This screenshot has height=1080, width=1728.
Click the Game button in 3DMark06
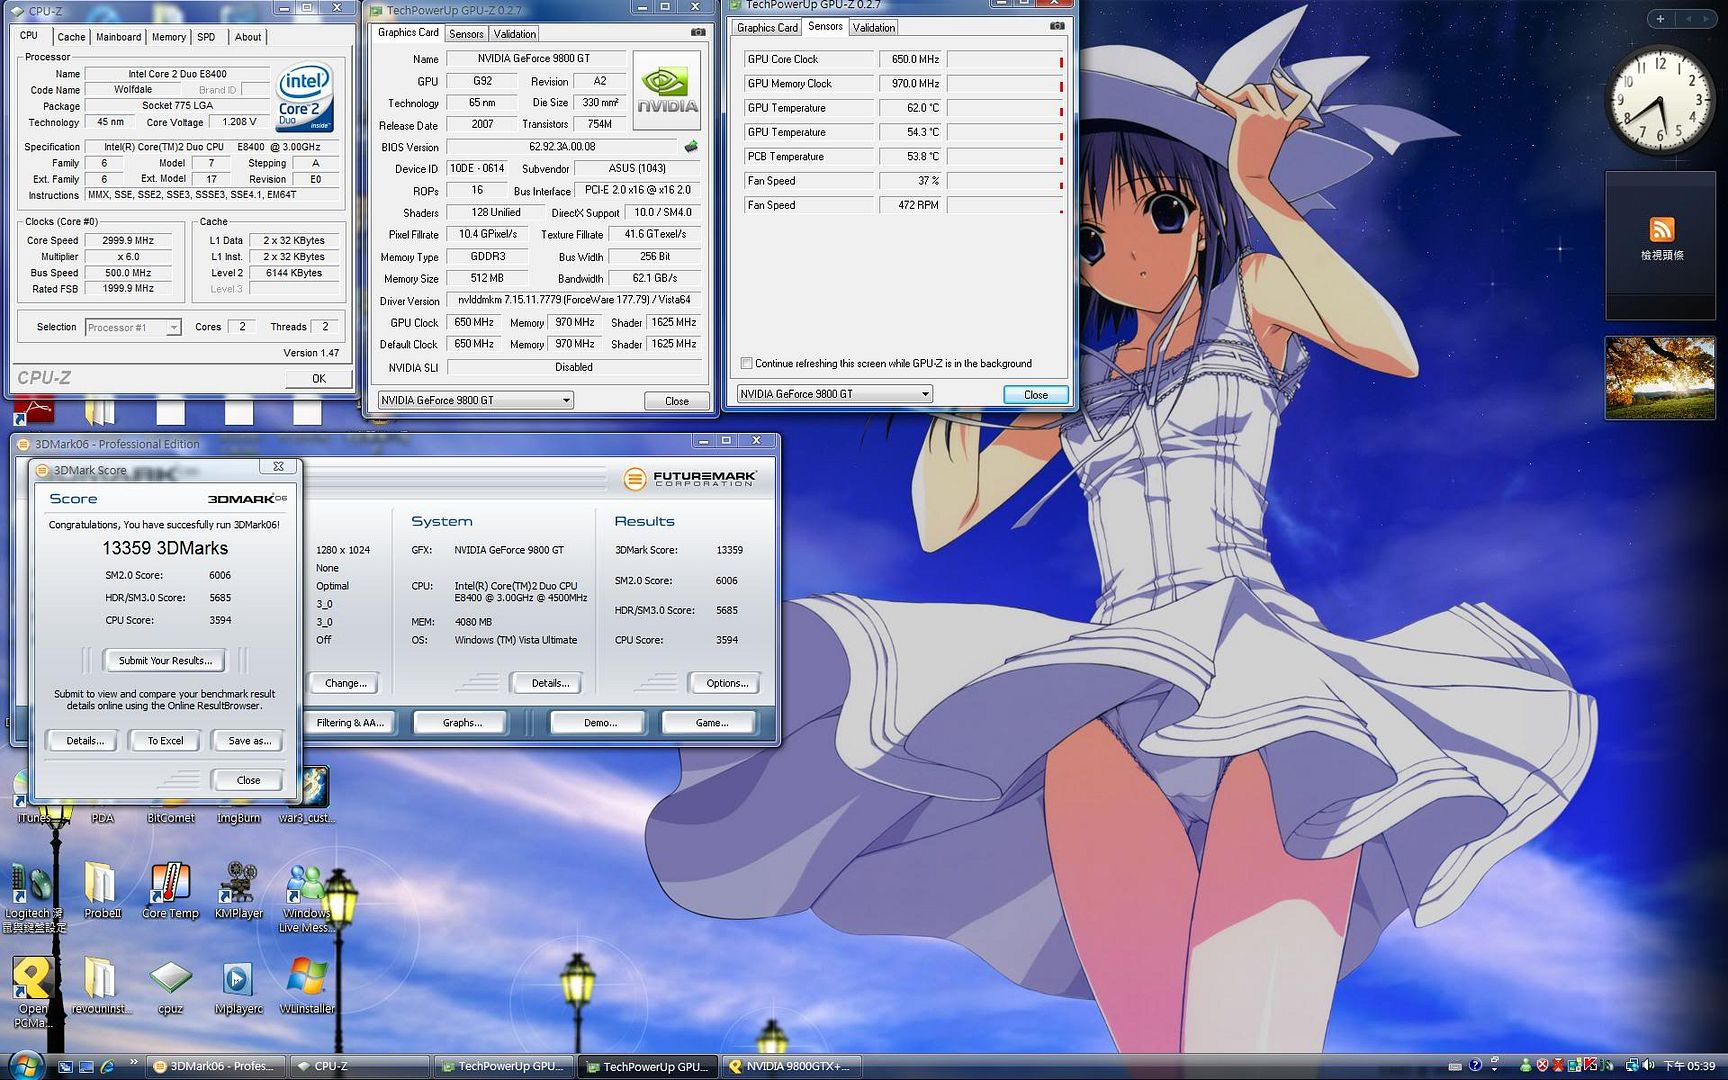711,722
